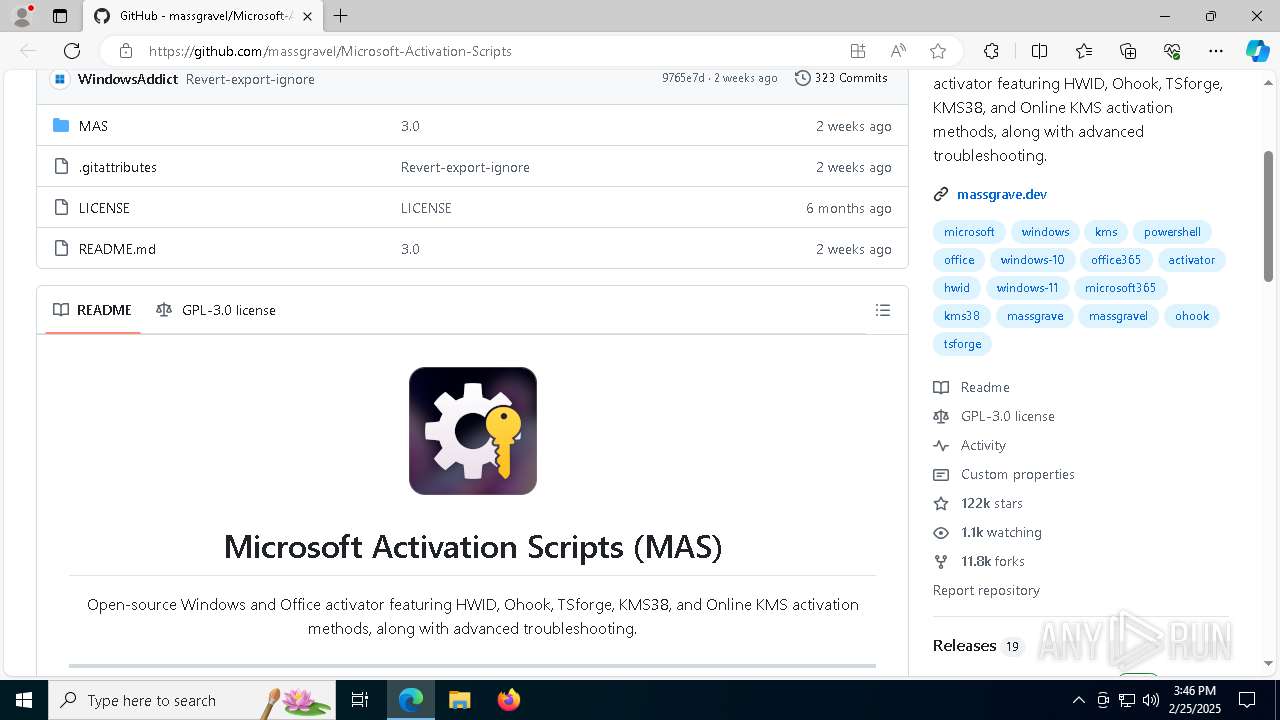Open WindowsAddict's profile
This screenshot has height=720, width=1280.
pos(128,79)
